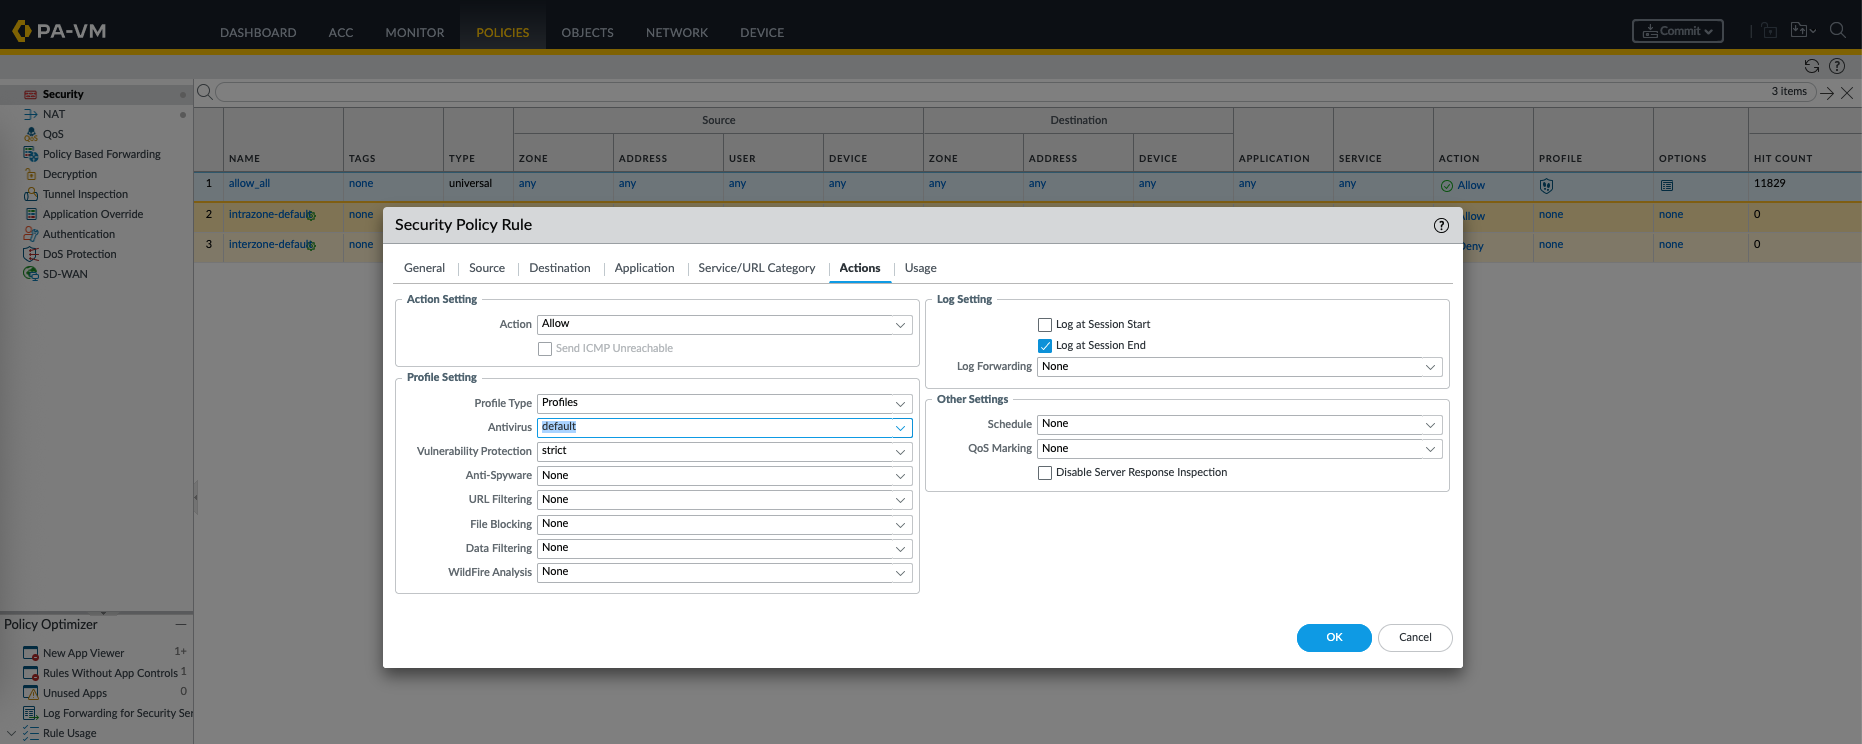Open the Log Forwarding dropdown
Viewport: 1862px width, 744px height.
1239,367
